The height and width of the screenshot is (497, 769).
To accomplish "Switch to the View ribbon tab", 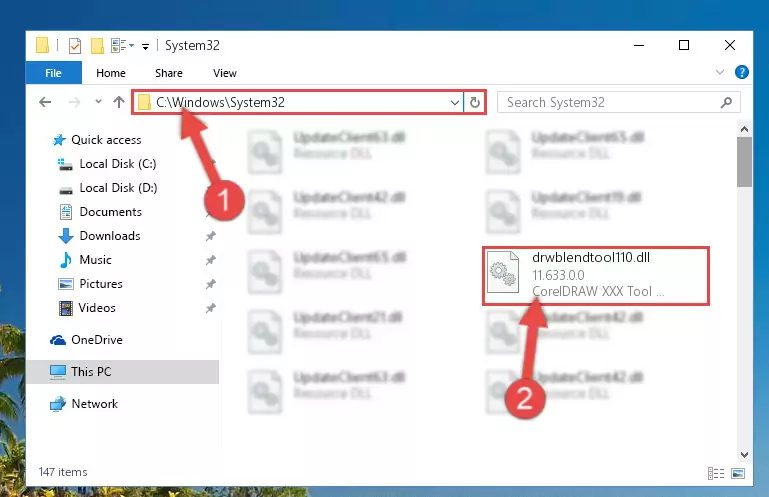I will pos(225,73).
